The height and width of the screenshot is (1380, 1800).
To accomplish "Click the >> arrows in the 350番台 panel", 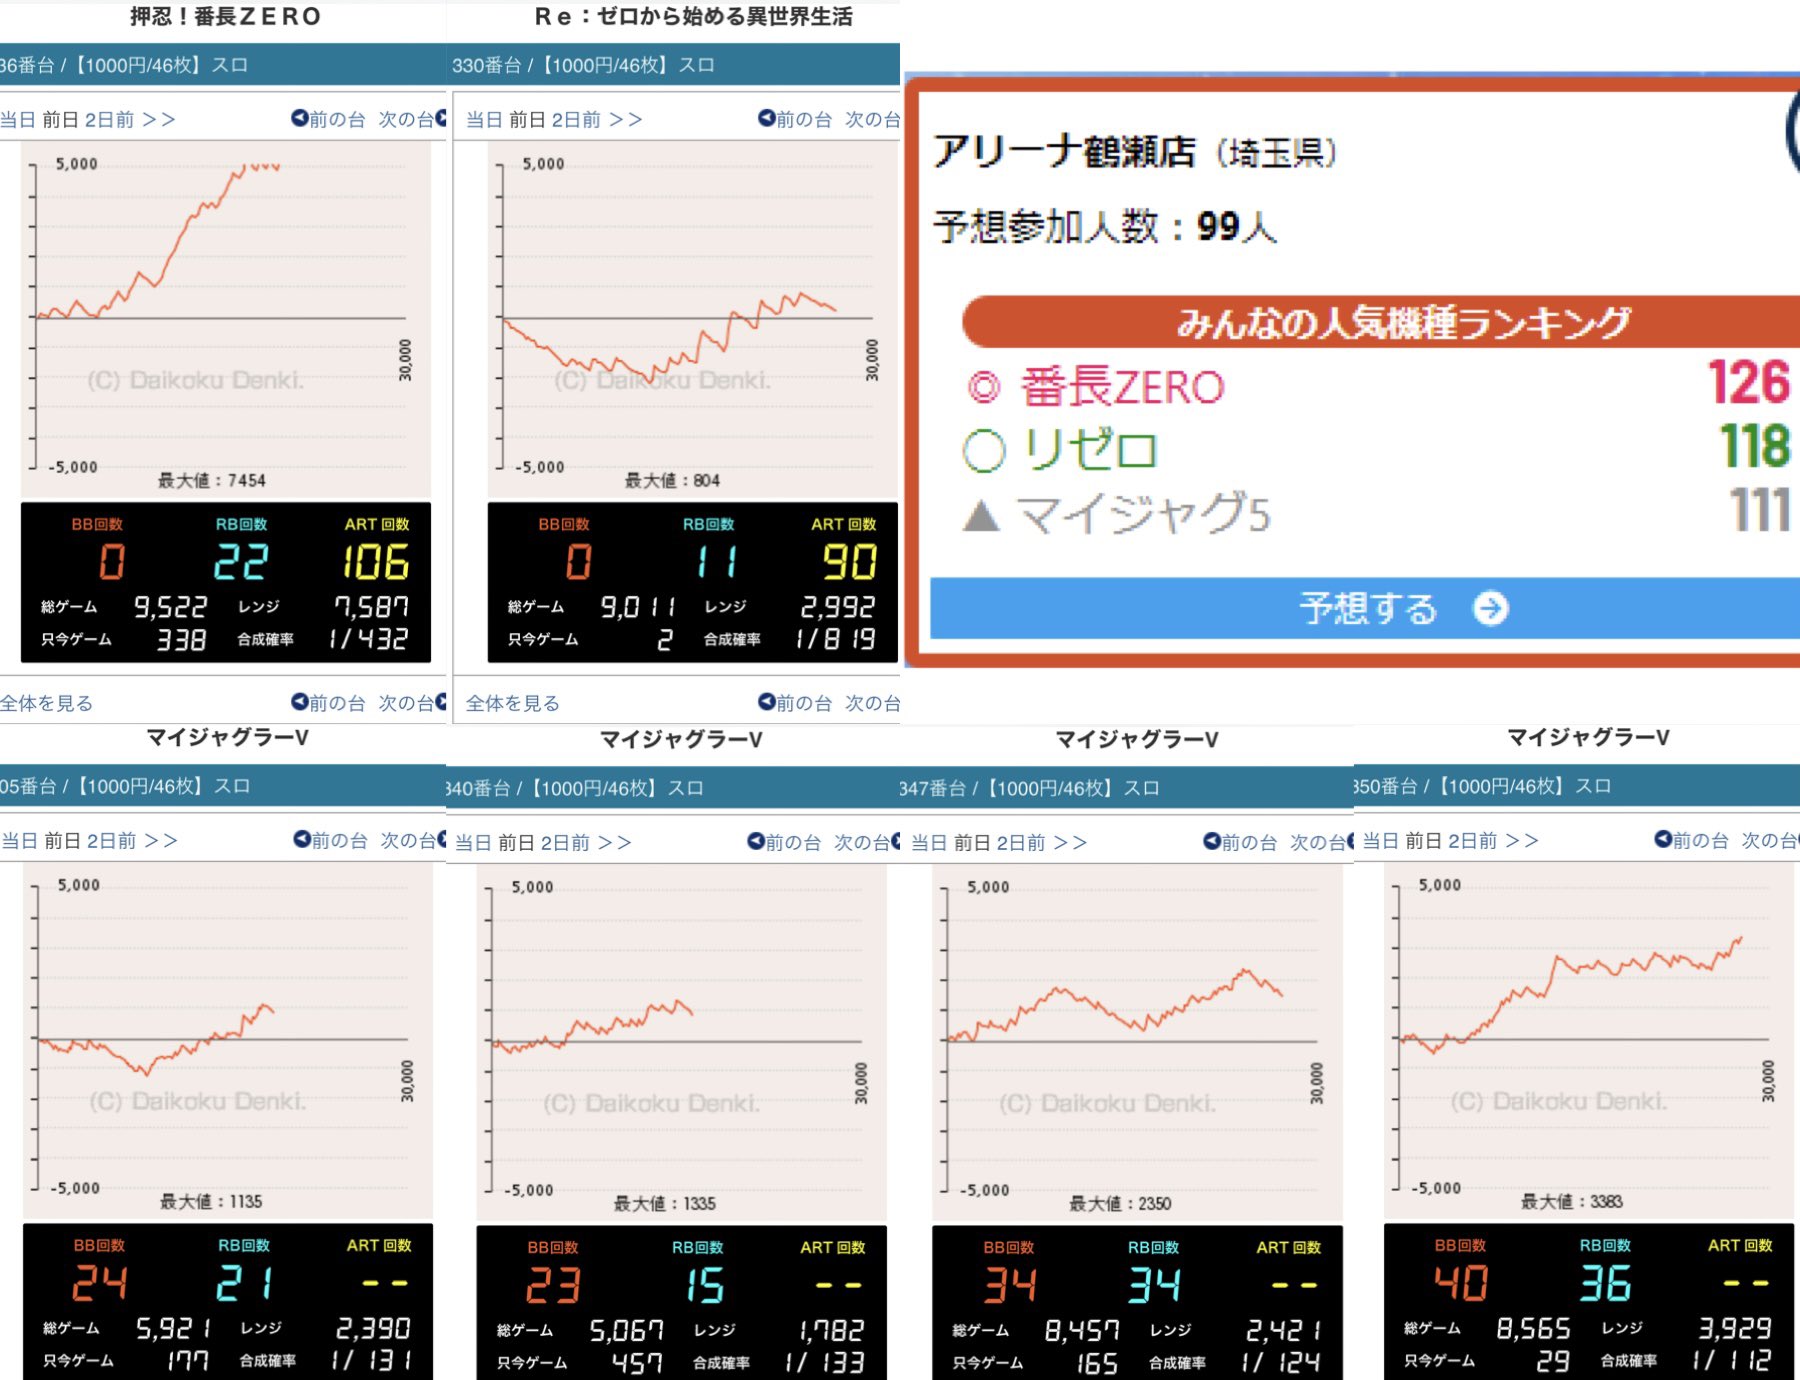I will pyautogui.click(x=1522, y=841).
